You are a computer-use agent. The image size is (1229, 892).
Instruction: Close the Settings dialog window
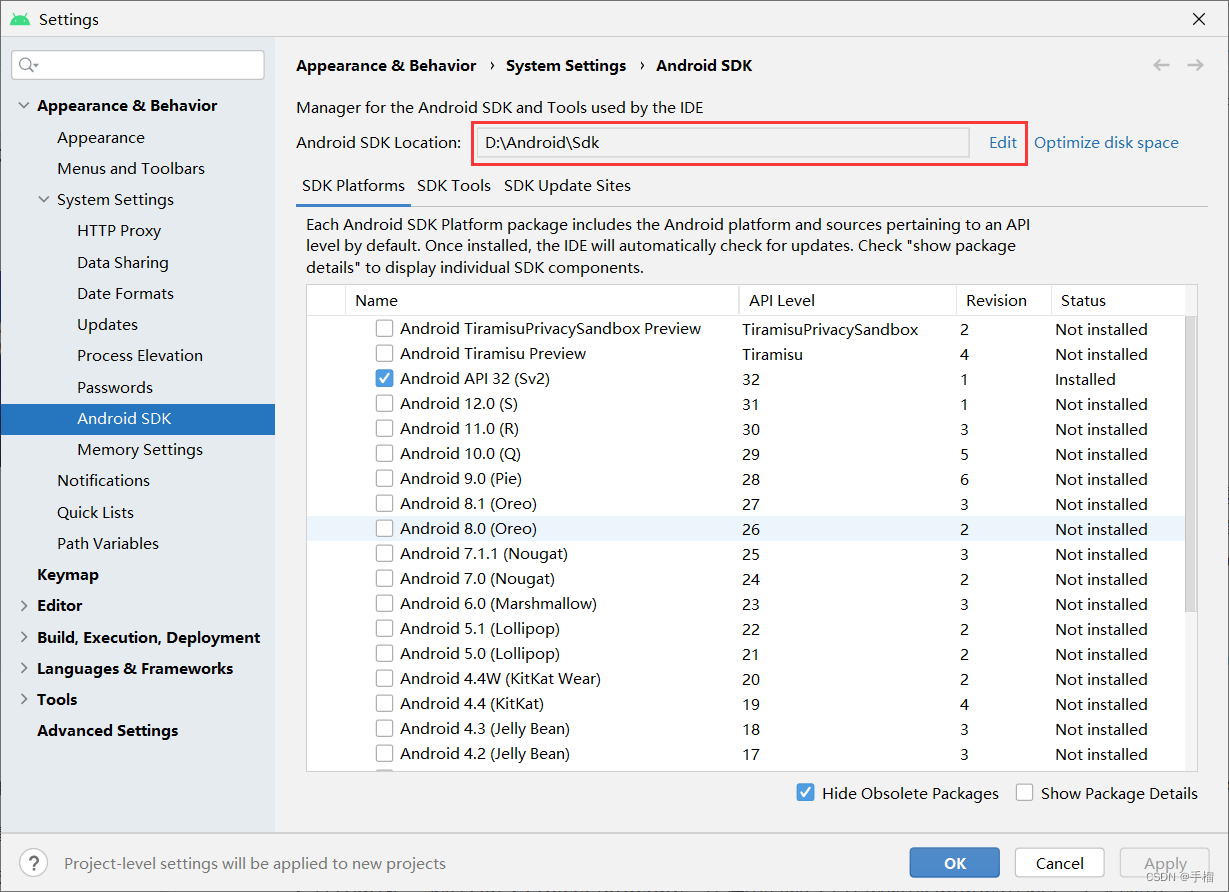click(x=1199, y=19)
